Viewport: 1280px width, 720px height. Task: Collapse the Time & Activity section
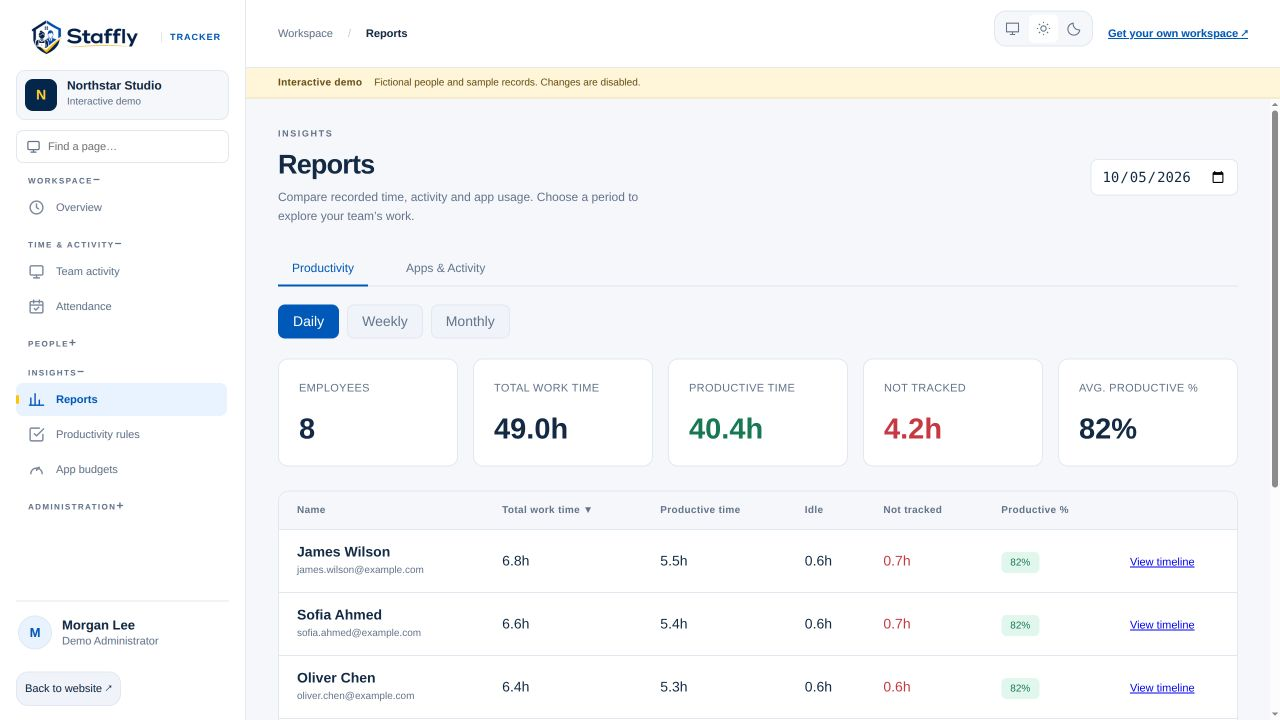(75, 244)
